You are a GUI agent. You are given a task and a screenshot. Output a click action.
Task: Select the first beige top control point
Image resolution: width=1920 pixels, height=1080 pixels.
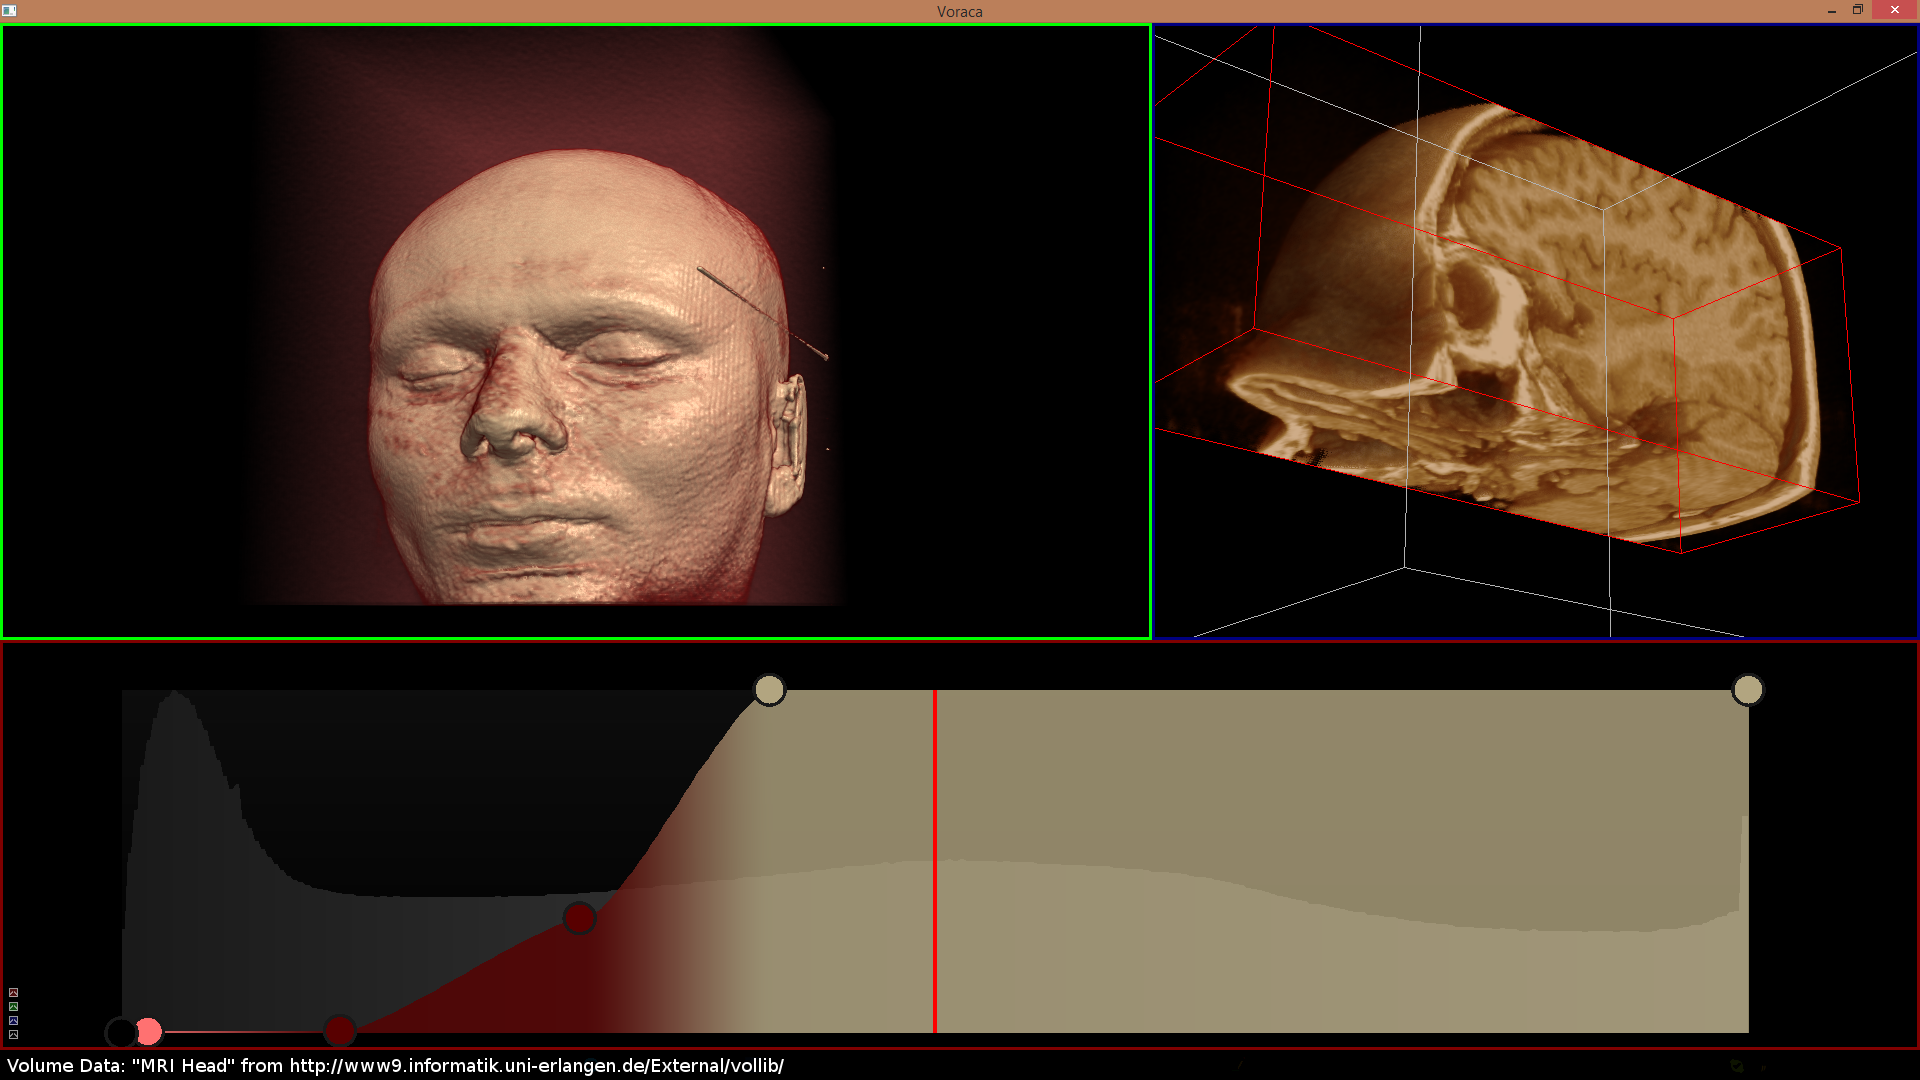(x=769, y=690)
